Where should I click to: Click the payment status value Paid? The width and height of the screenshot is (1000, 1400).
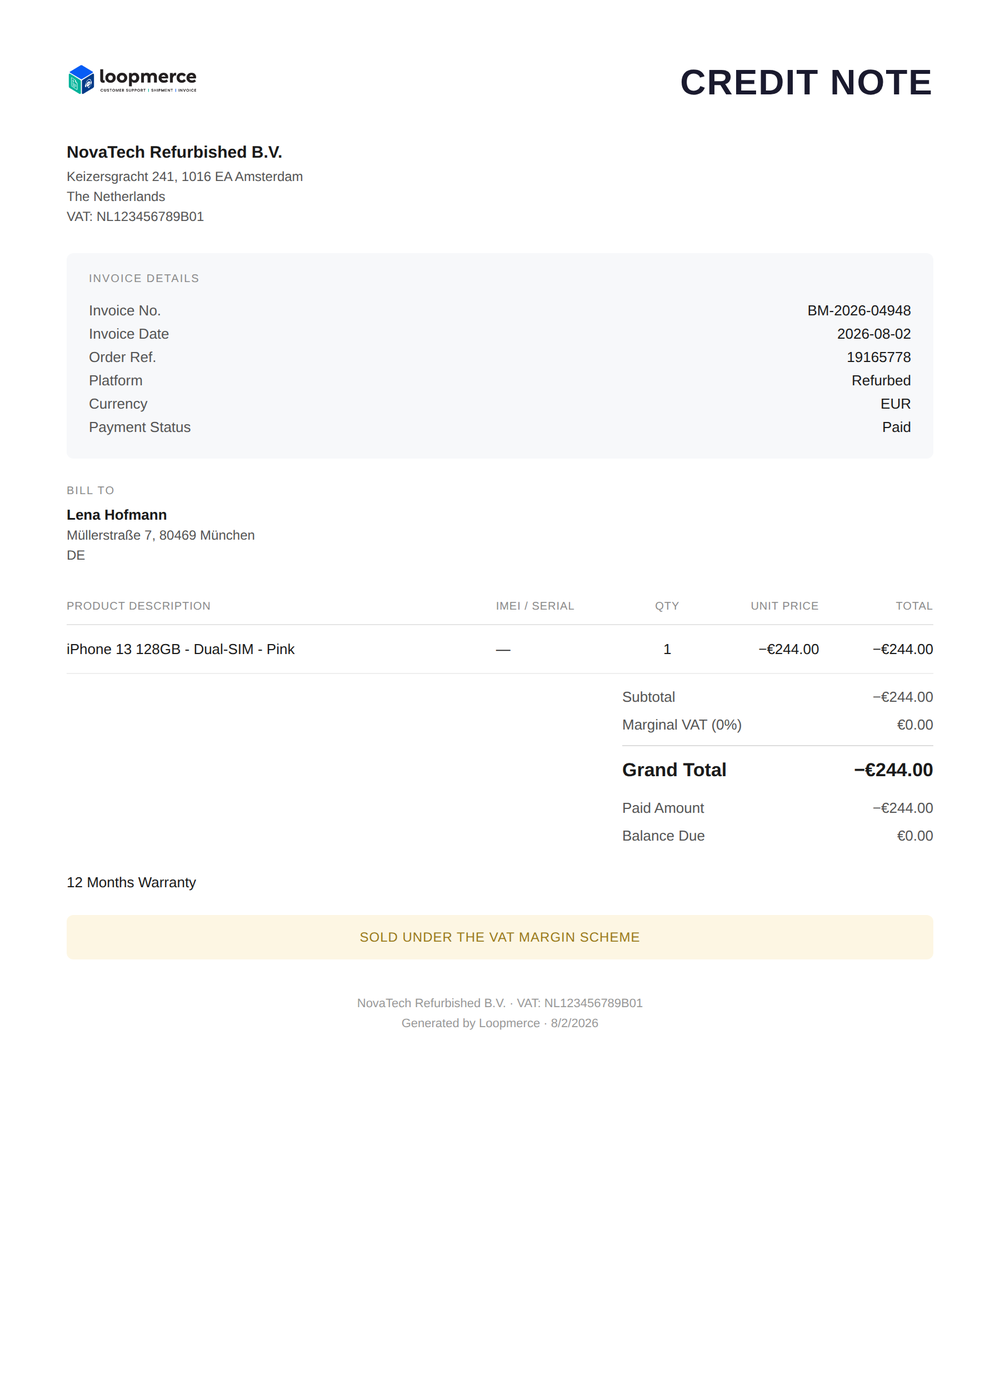click(x=897, y=427)
